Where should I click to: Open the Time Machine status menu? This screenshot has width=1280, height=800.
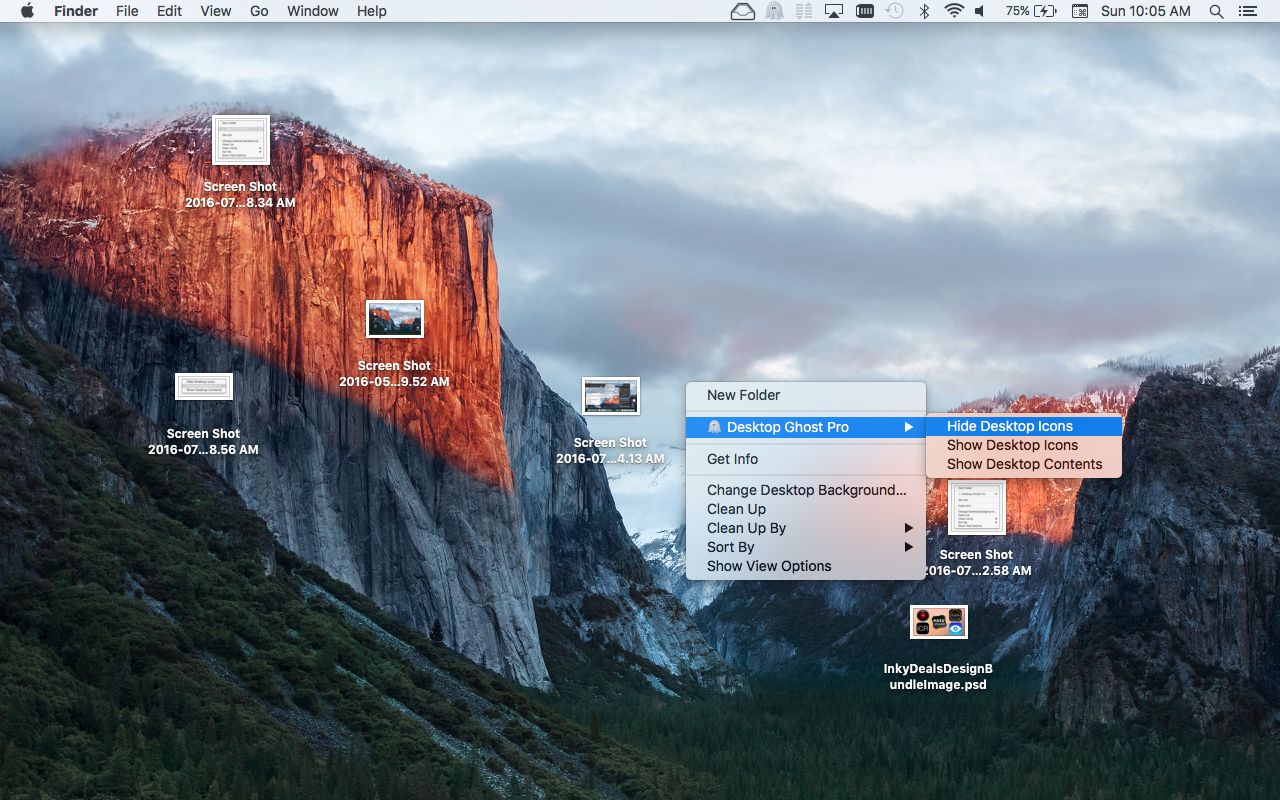click(895, 11)
